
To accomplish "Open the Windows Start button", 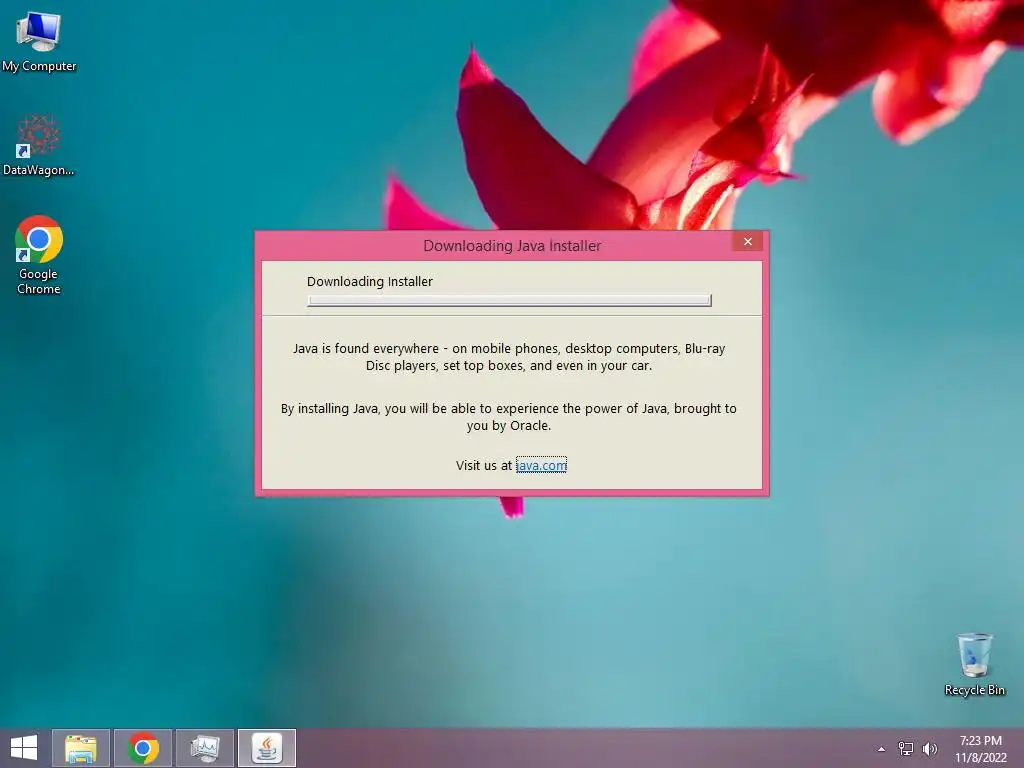I will tap(24, 748).
